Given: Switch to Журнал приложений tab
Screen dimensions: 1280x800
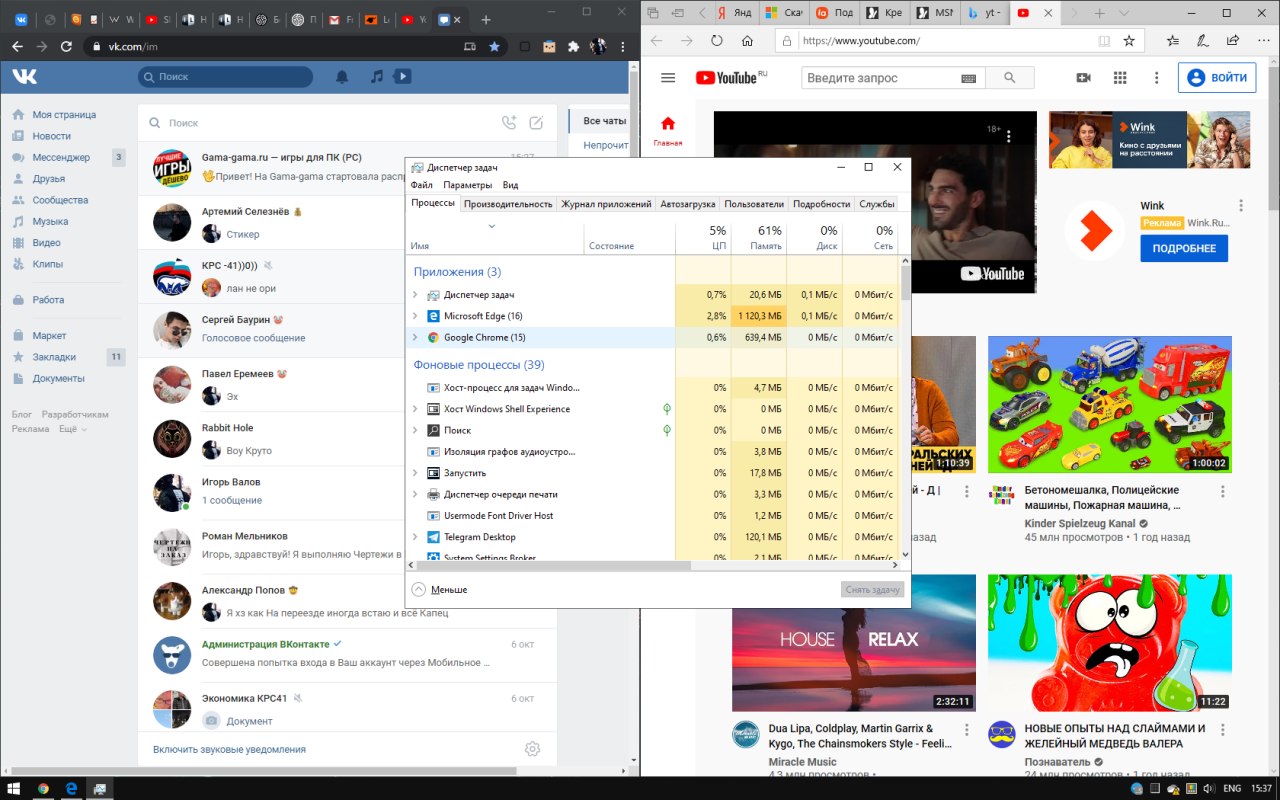Looking at the screenshot, I should tap(606, 204).
